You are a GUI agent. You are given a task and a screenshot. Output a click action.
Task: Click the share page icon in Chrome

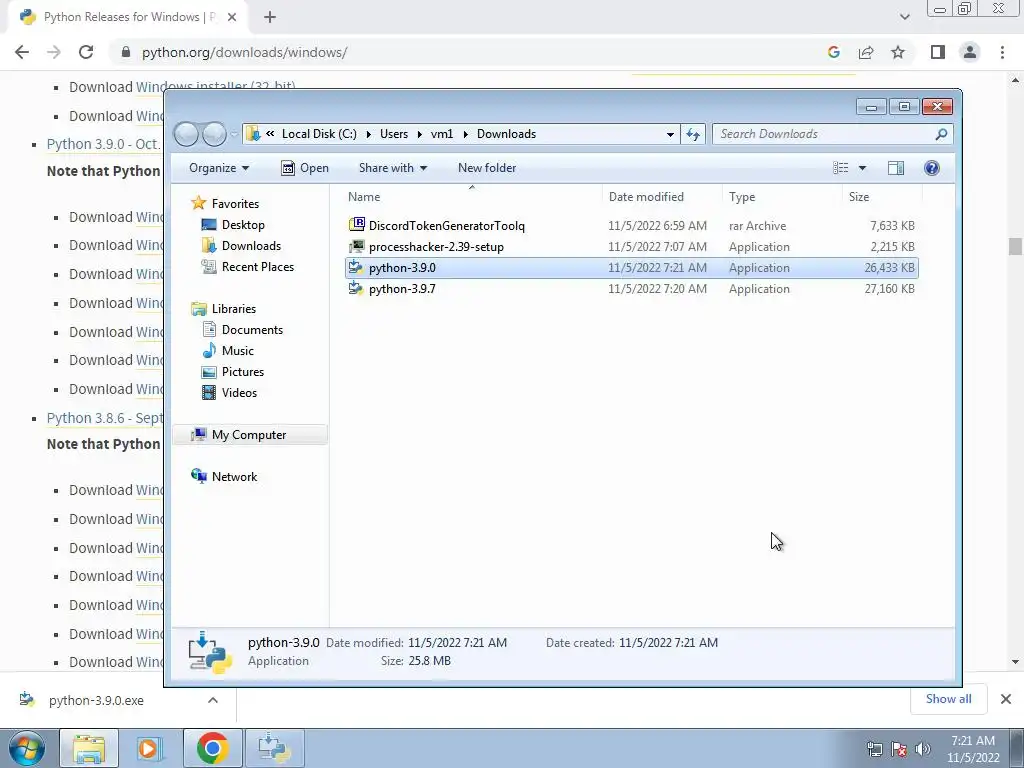click(x=866, y=52)
